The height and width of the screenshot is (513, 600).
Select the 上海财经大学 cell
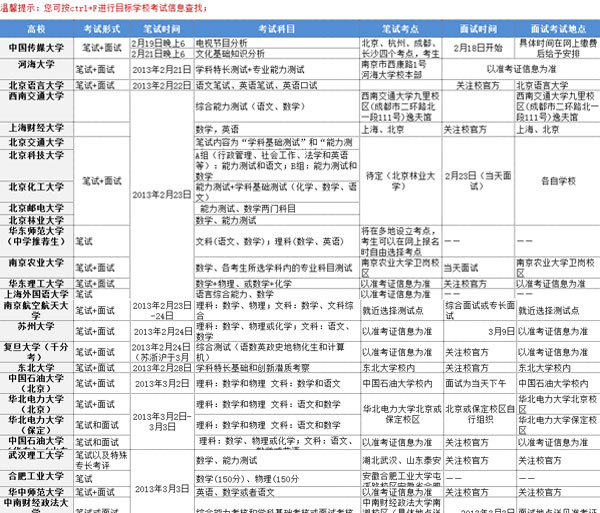[x=36, y=129]
